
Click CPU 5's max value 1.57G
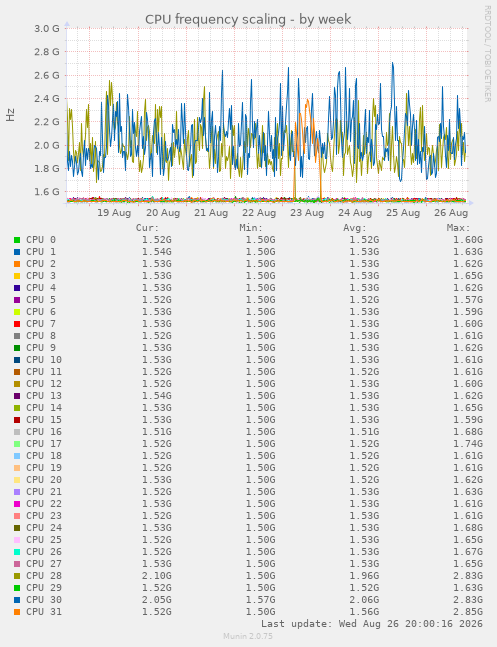[x=468, y=300]
